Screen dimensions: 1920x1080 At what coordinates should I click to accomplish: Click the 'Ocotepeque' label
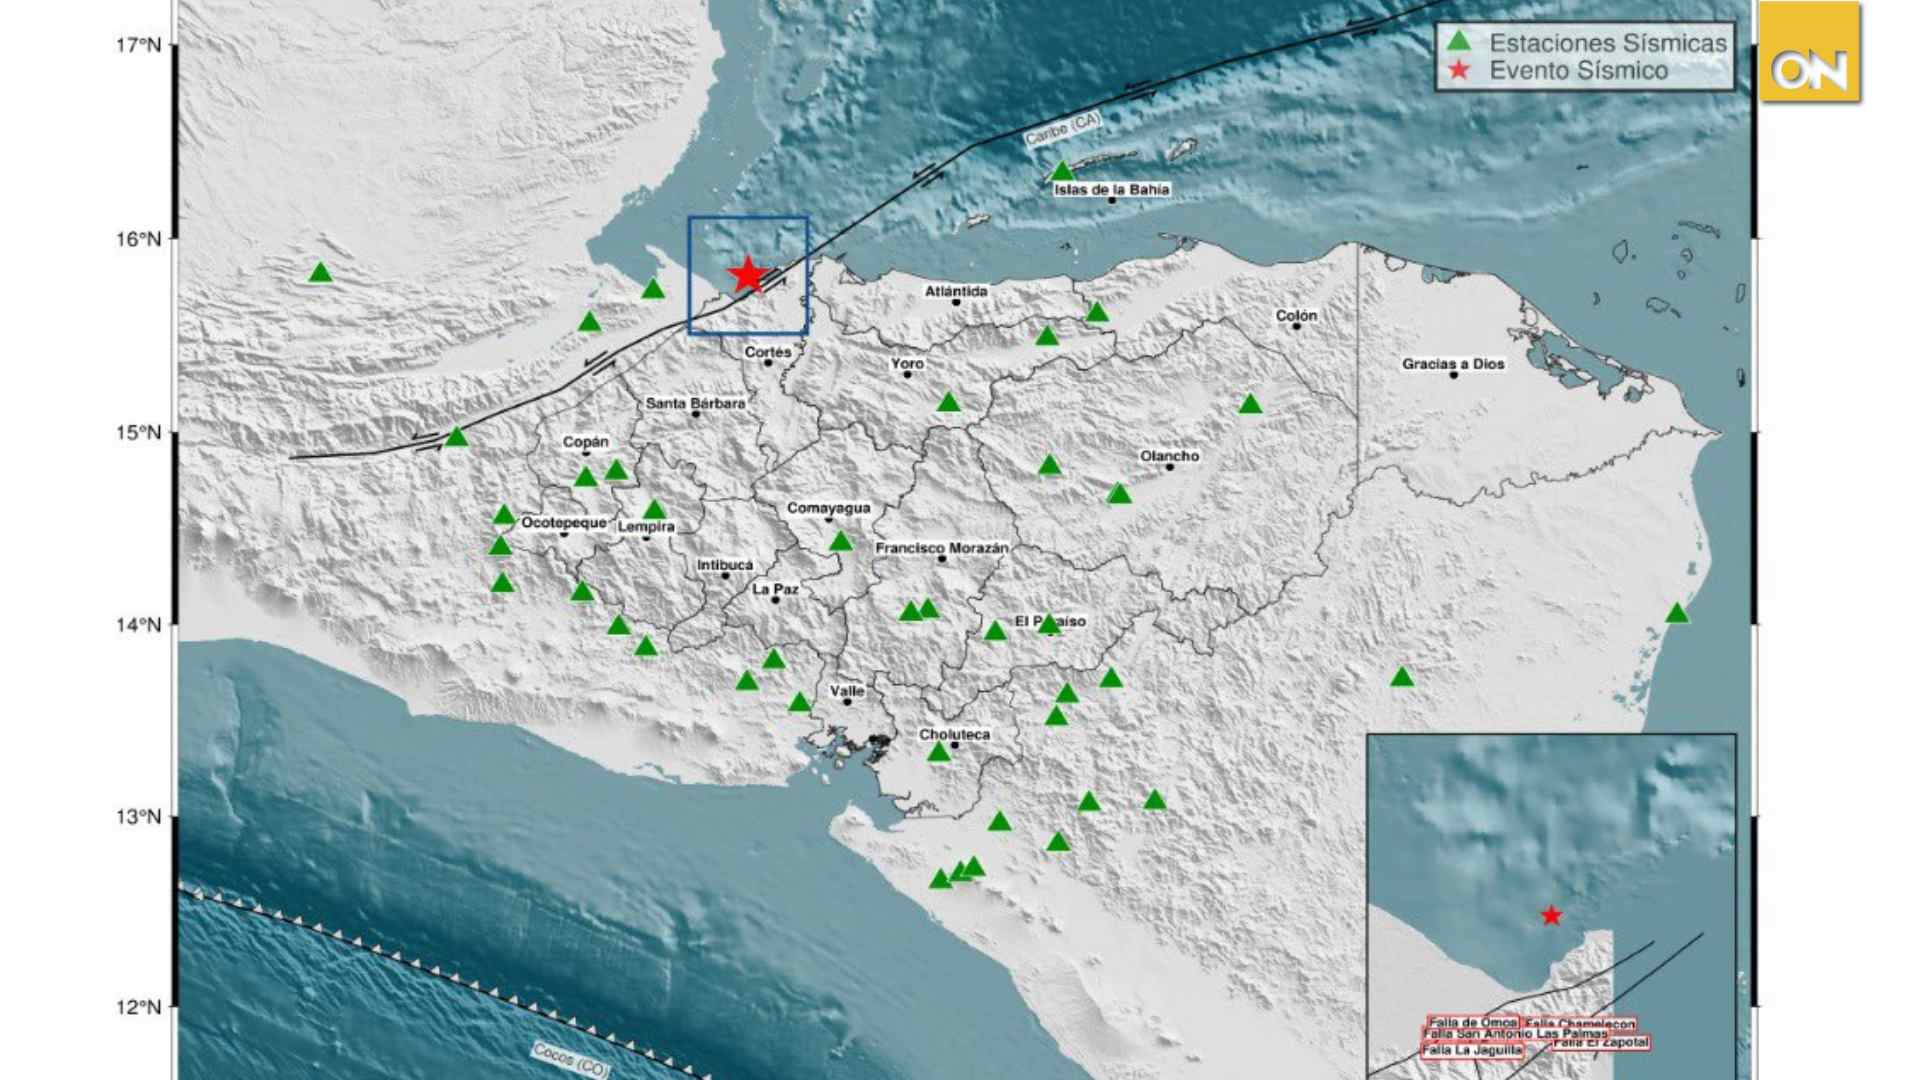pos(564,523)
